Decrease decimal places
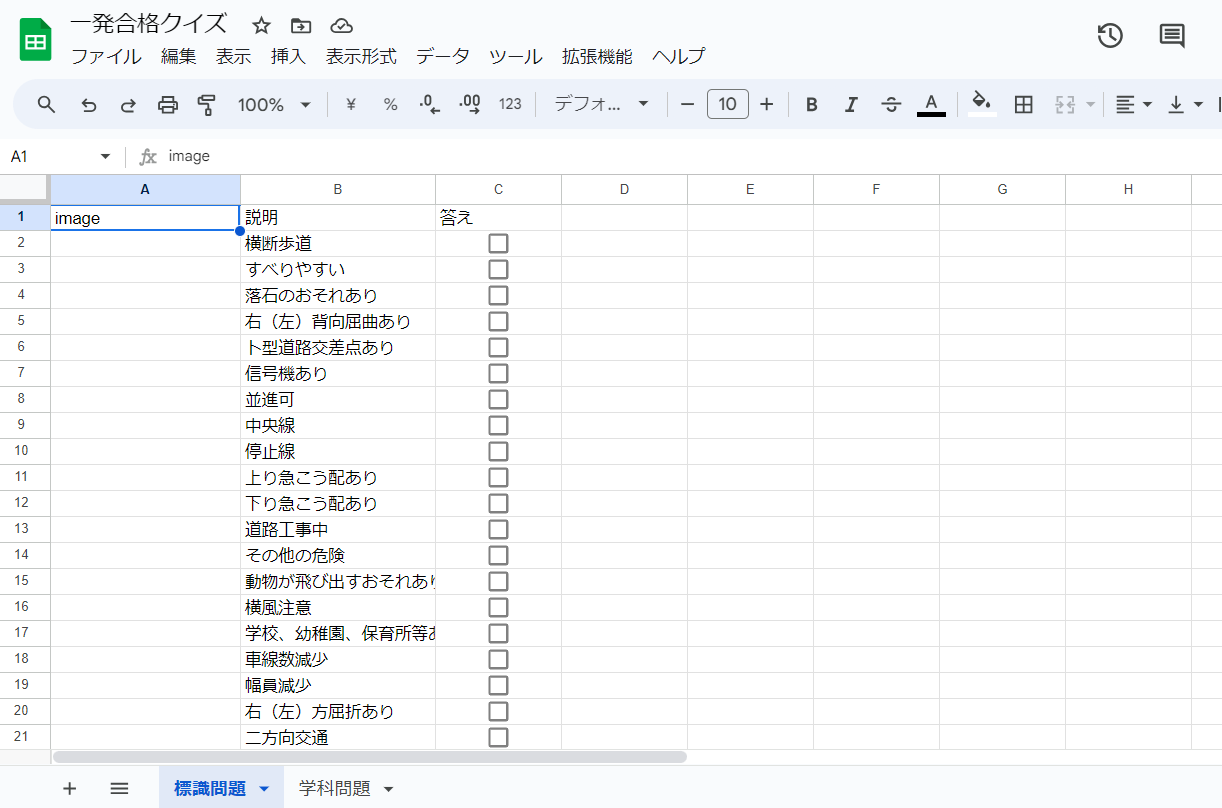The height and width of the screenshot is (808, 1222). point(430,104)
